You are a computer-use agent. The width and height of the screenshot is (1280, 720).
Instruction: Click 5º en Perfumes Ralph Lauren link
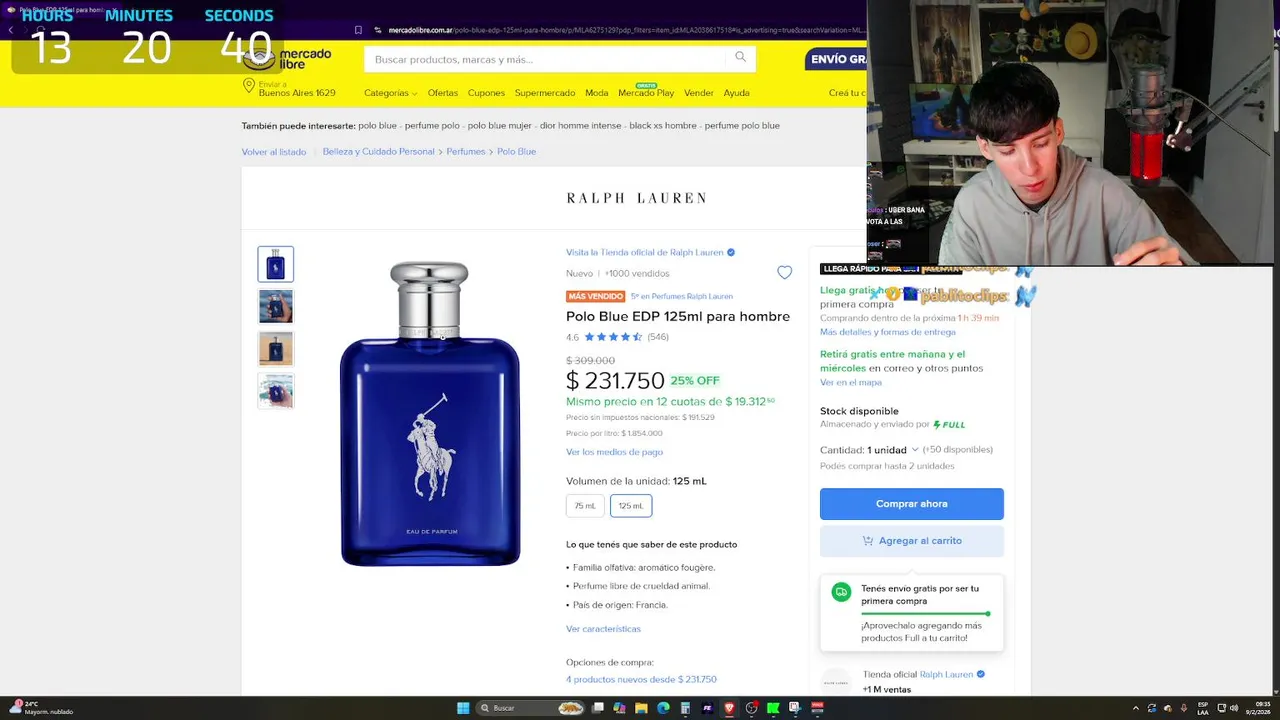[x=682, y=297]
